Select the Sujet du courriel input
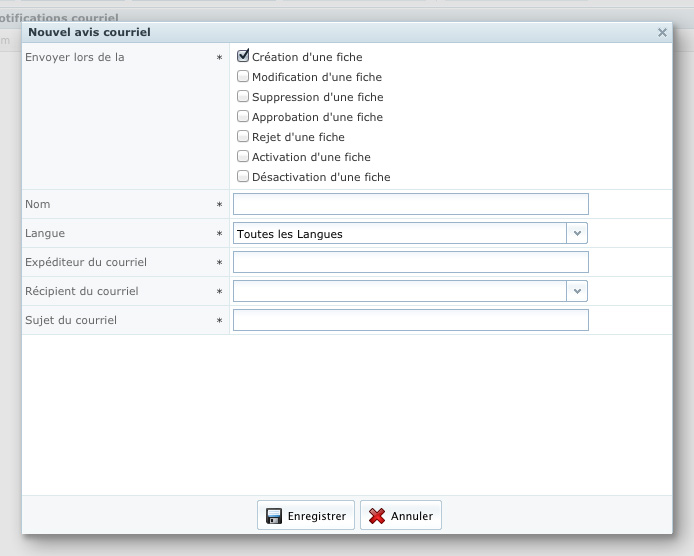Viewport: 694px width, 556px height. point(410,320)
